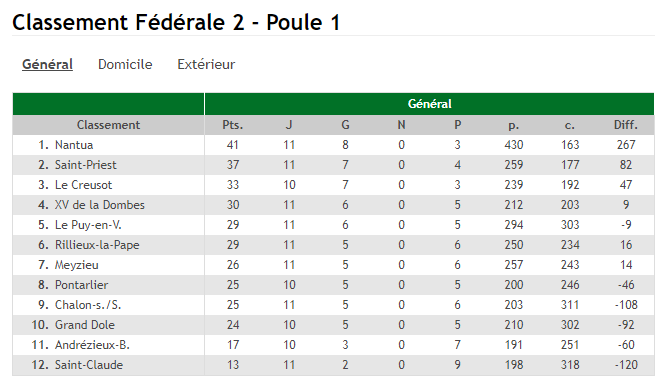671x390 pixels.
Task: Open Rillieux-la-Pape team entry
Action: pos(97,245)
